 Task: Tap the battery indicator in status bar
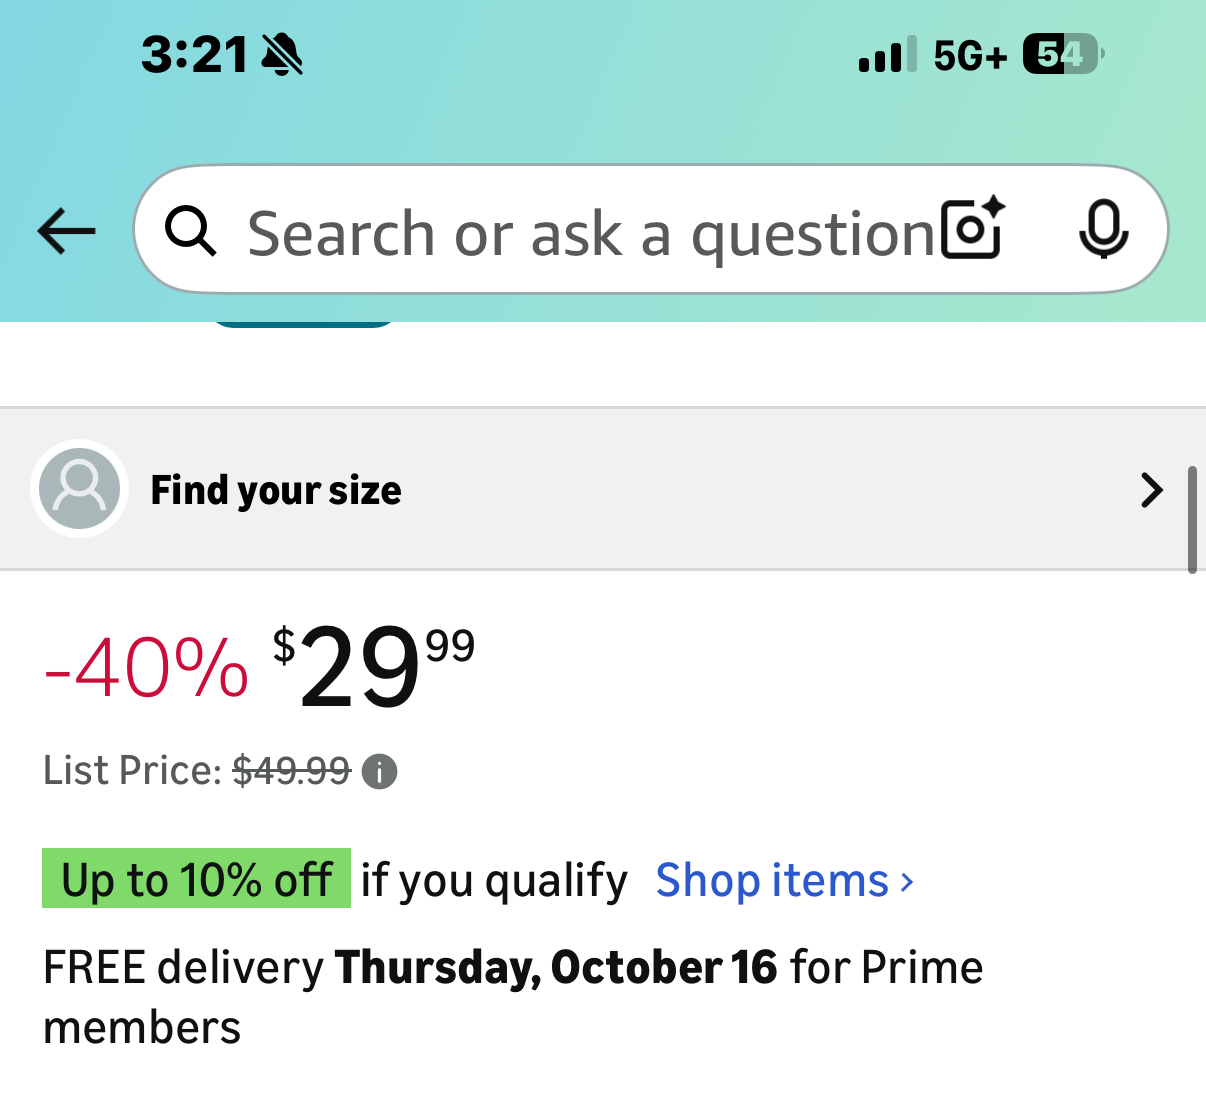[1062, 54]
